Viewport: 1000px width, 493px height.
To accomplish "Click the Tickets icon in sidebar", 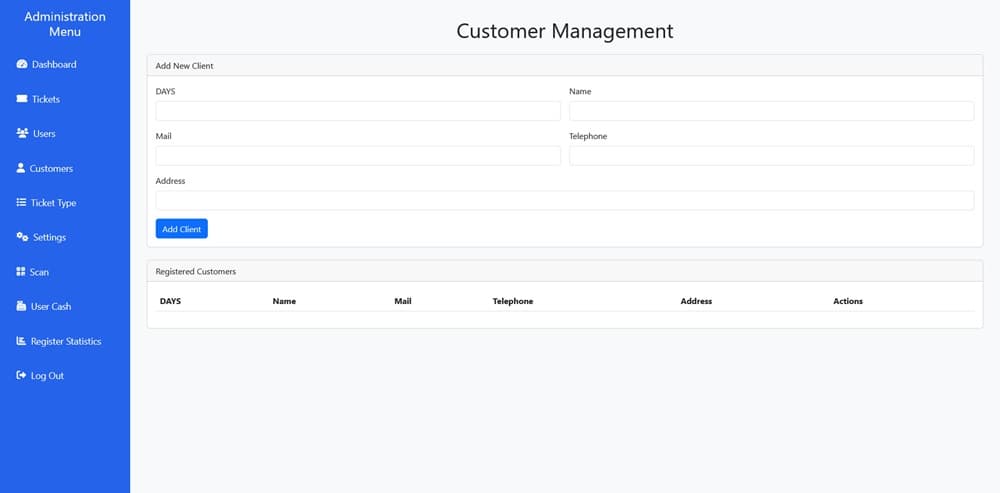I will point(22,99).
